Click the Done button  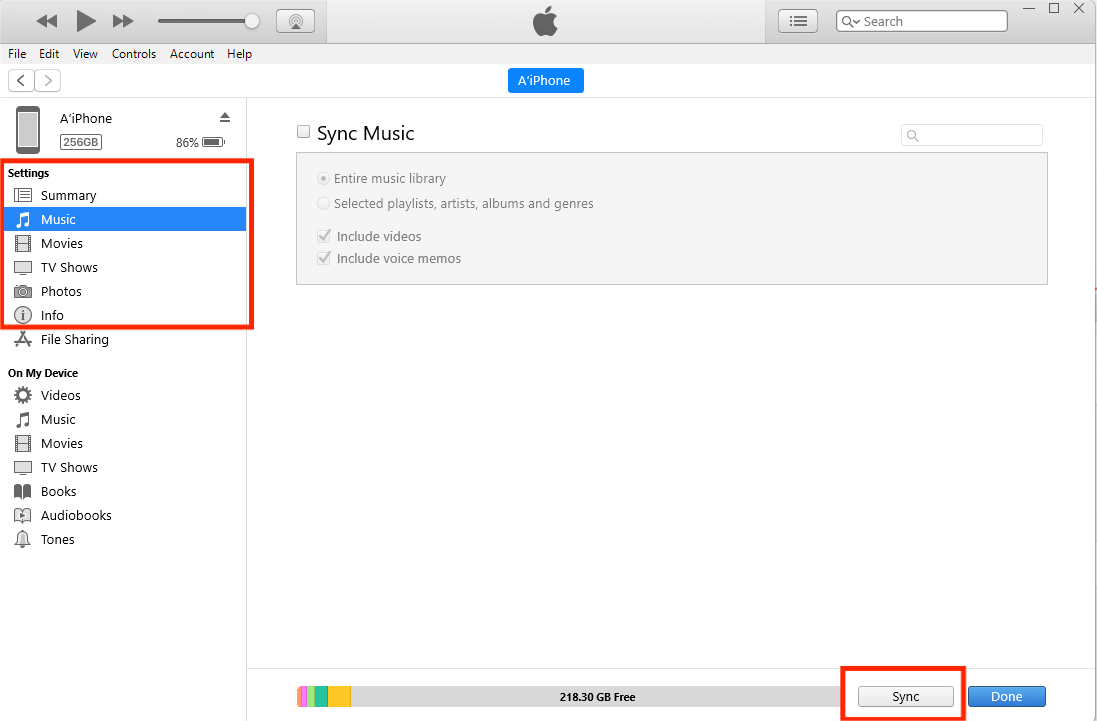(1007, 697)
